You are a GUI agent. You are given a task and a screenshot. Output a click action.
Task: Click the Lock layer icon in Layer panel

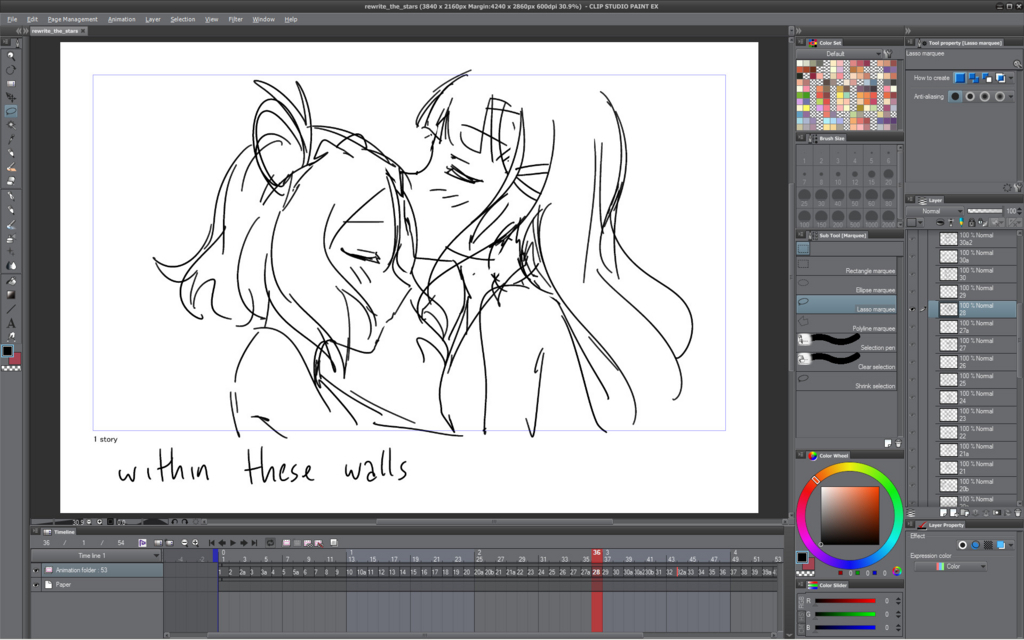[x=971, y=223]
